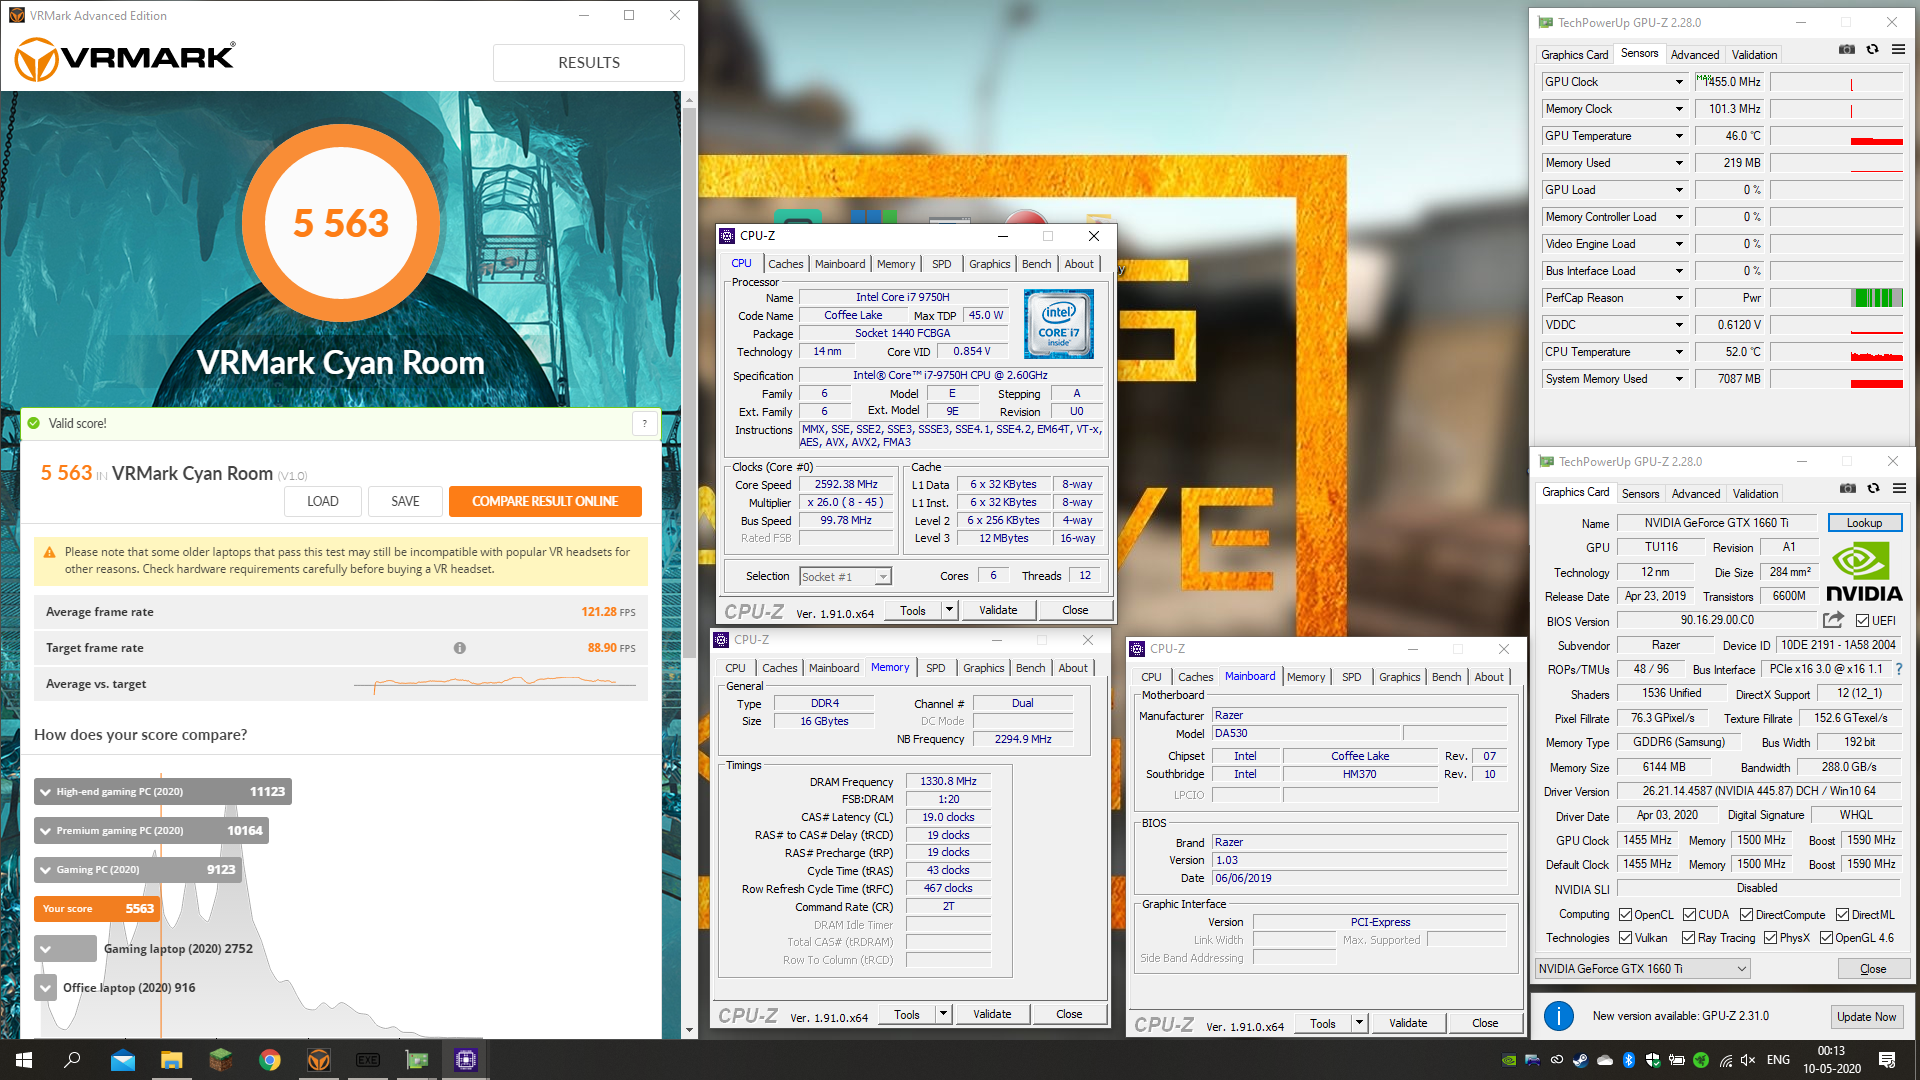
Task: Toggle the DirectCompute checkbox in GPU-Z
Action: [x=1746, y=915]
